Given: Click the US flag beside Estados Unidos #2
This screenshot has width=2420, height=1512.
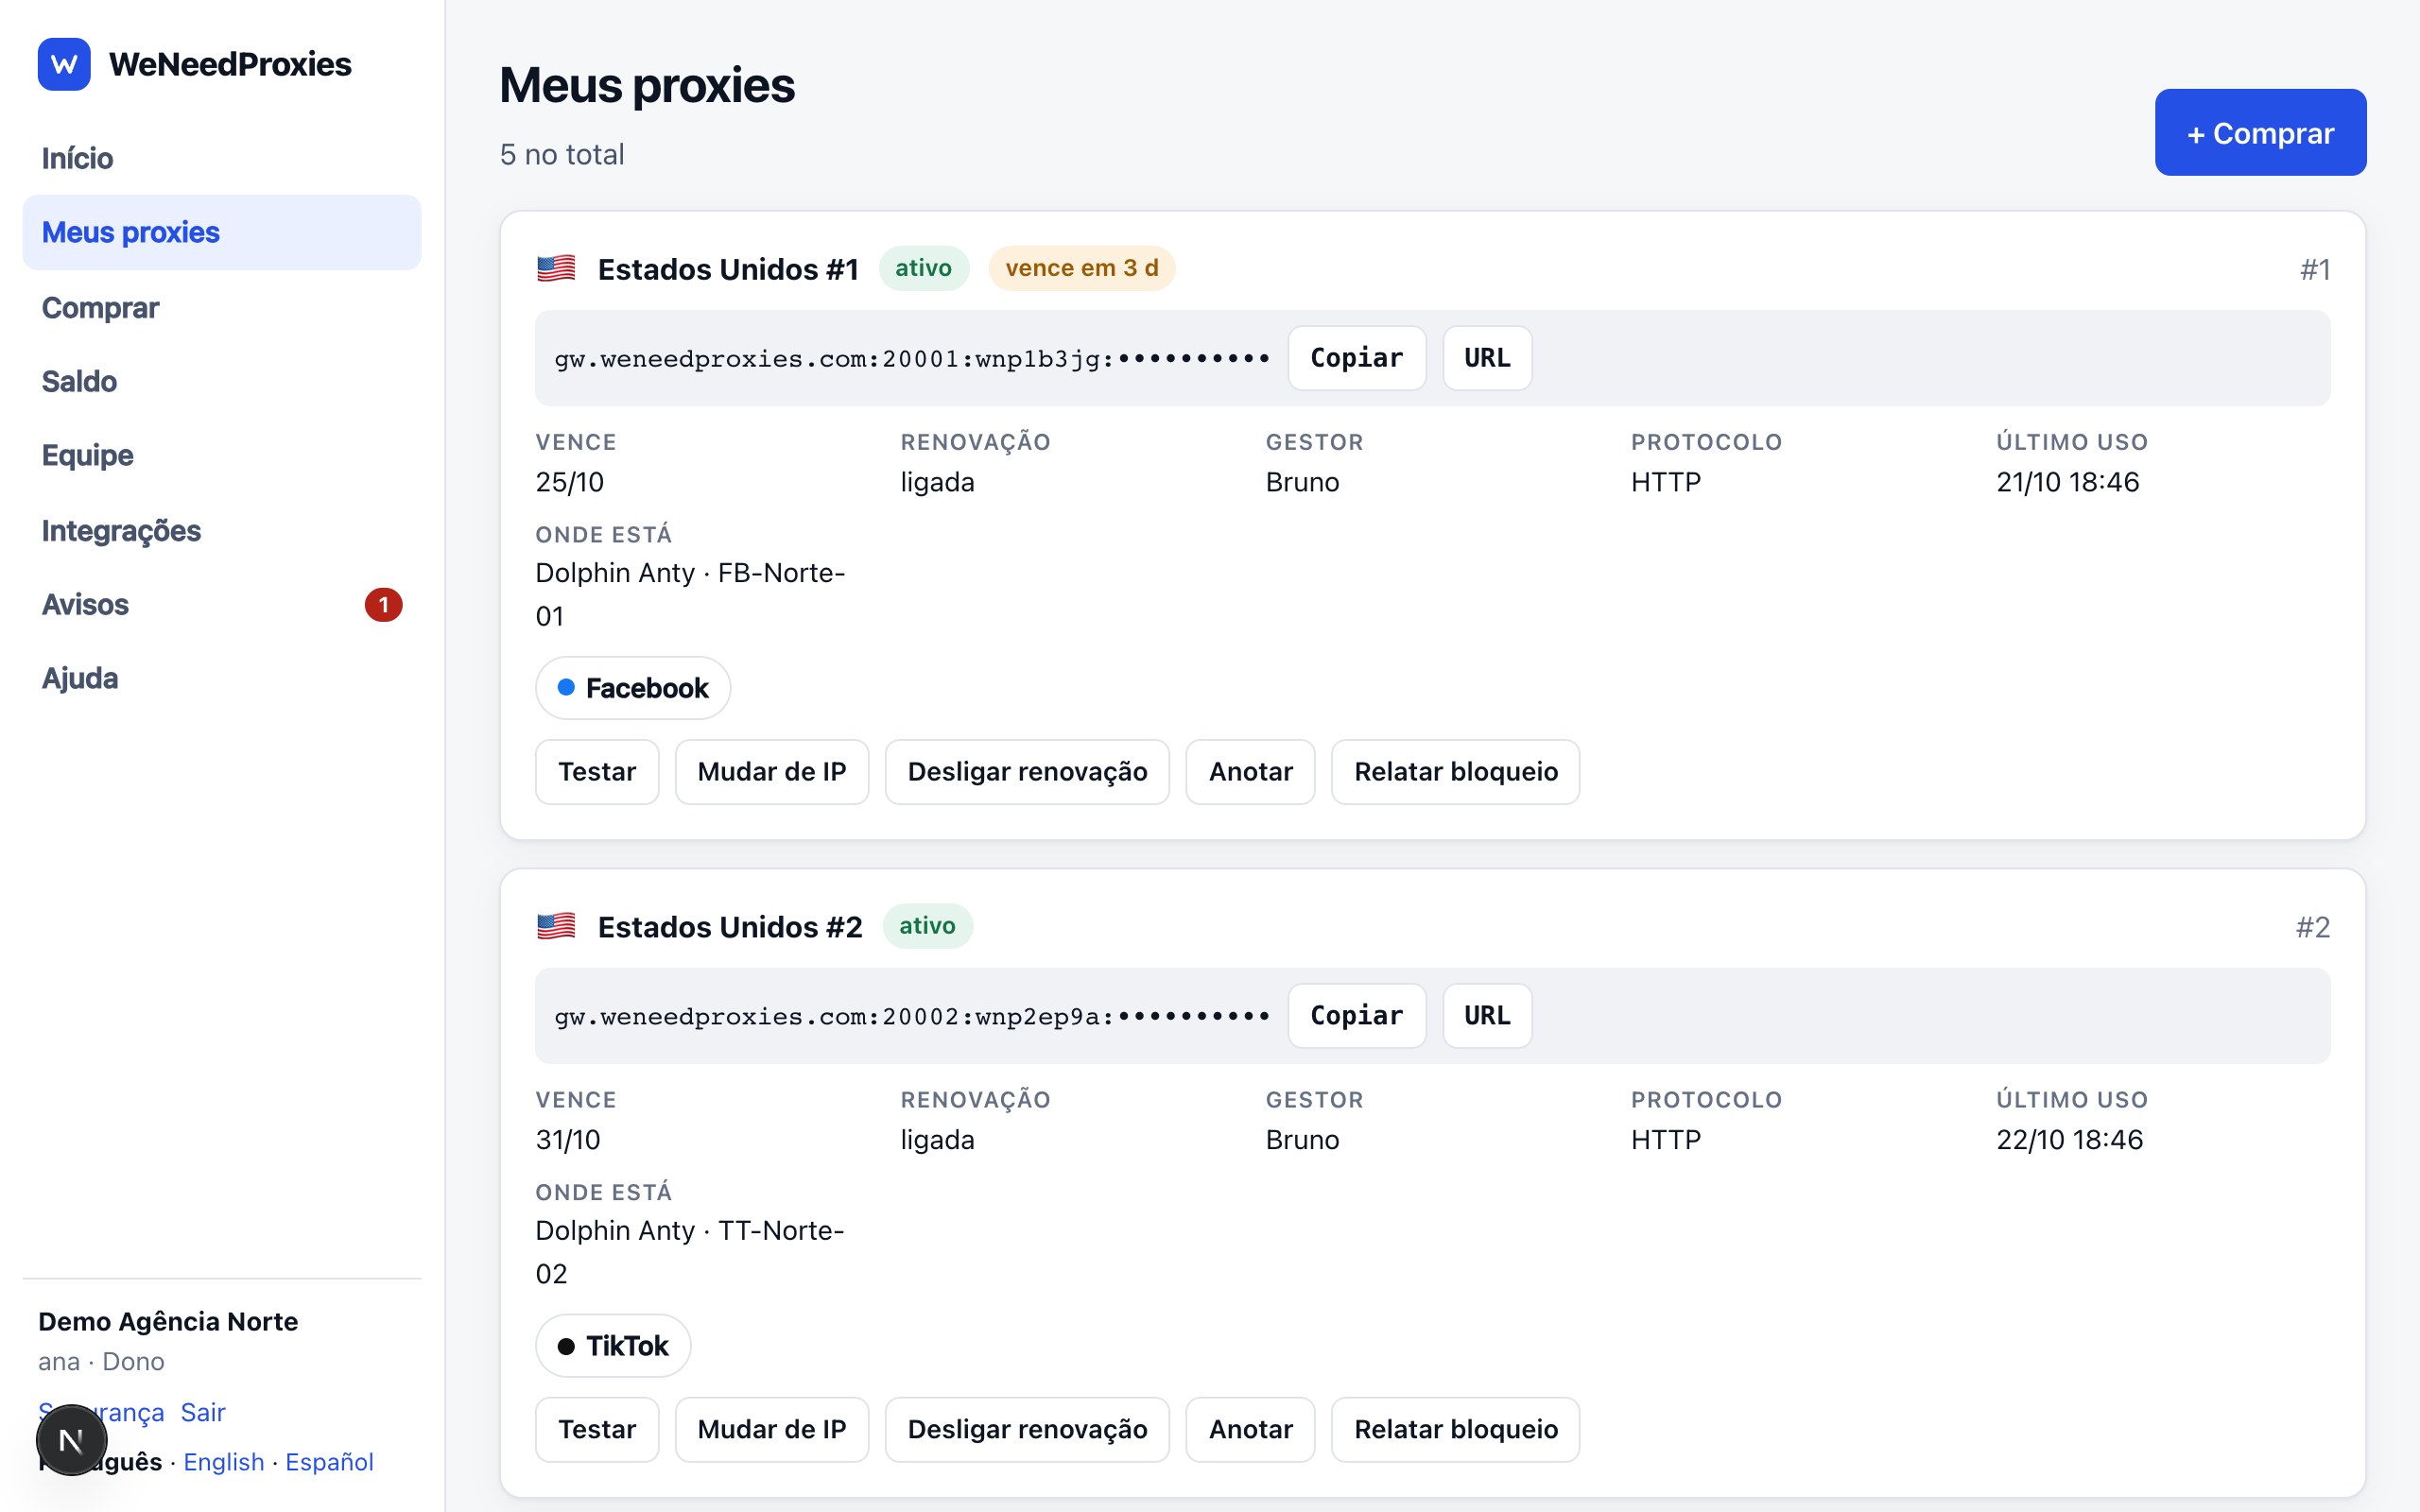Looking at the screenshot, I should click(x=556, y=926).
